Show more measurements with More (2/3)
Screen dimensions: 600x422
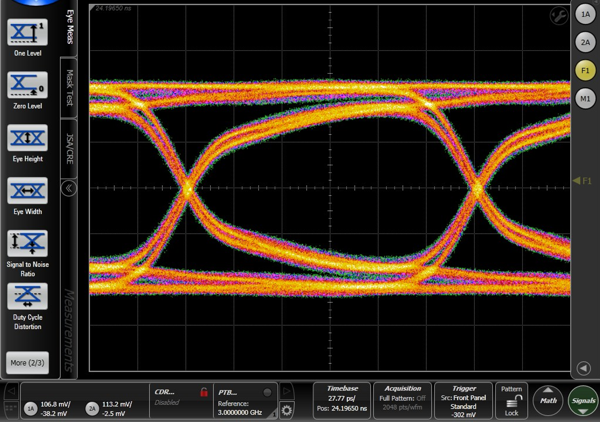point(27,363)
